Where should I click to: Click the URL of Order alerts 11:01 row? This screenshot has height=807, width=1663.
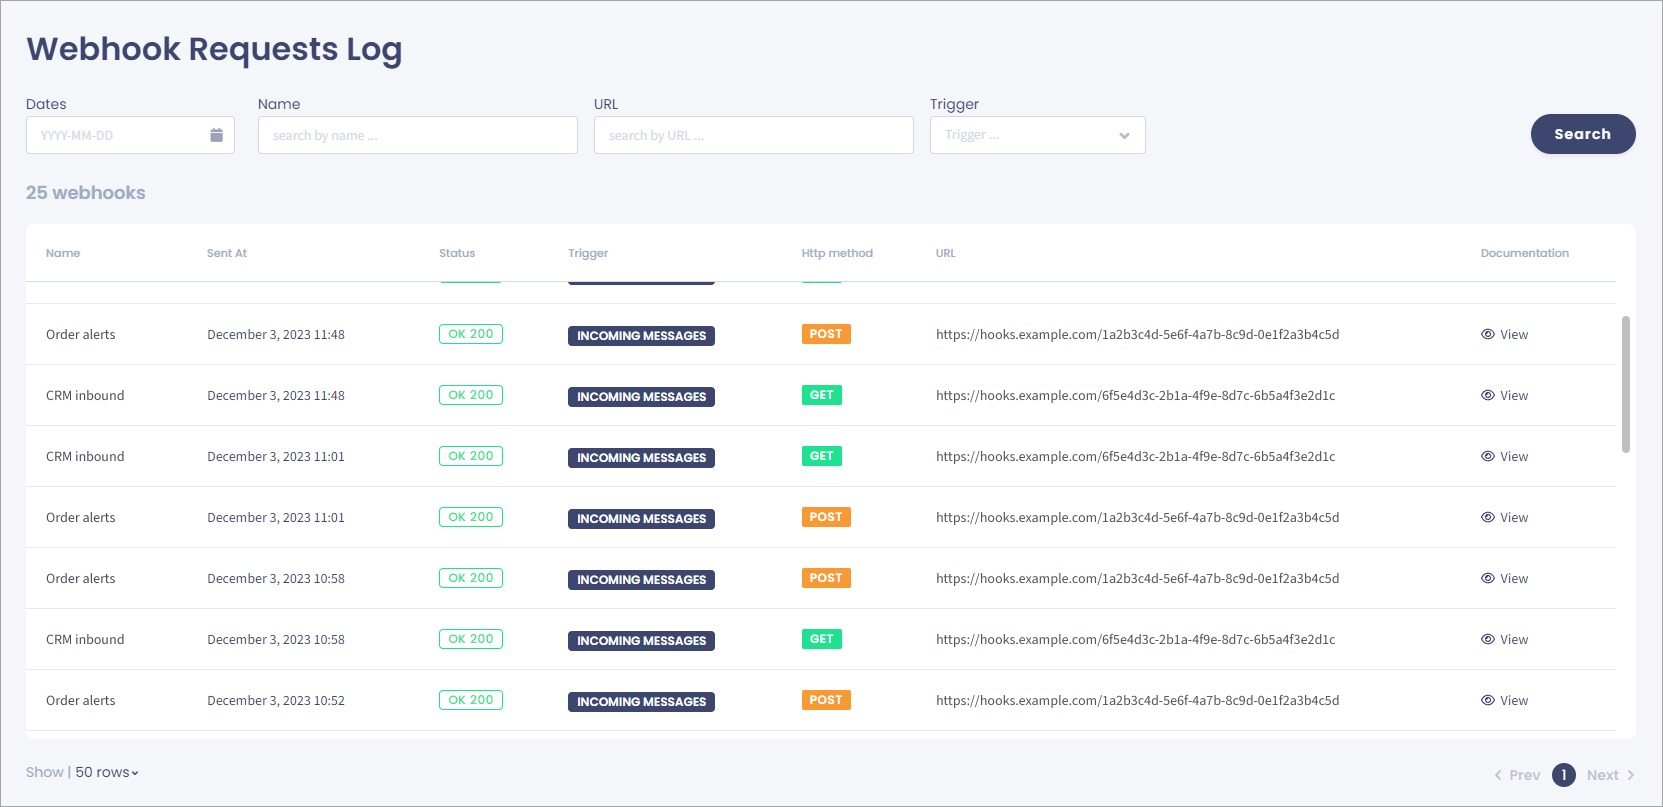coord(1138,518)
